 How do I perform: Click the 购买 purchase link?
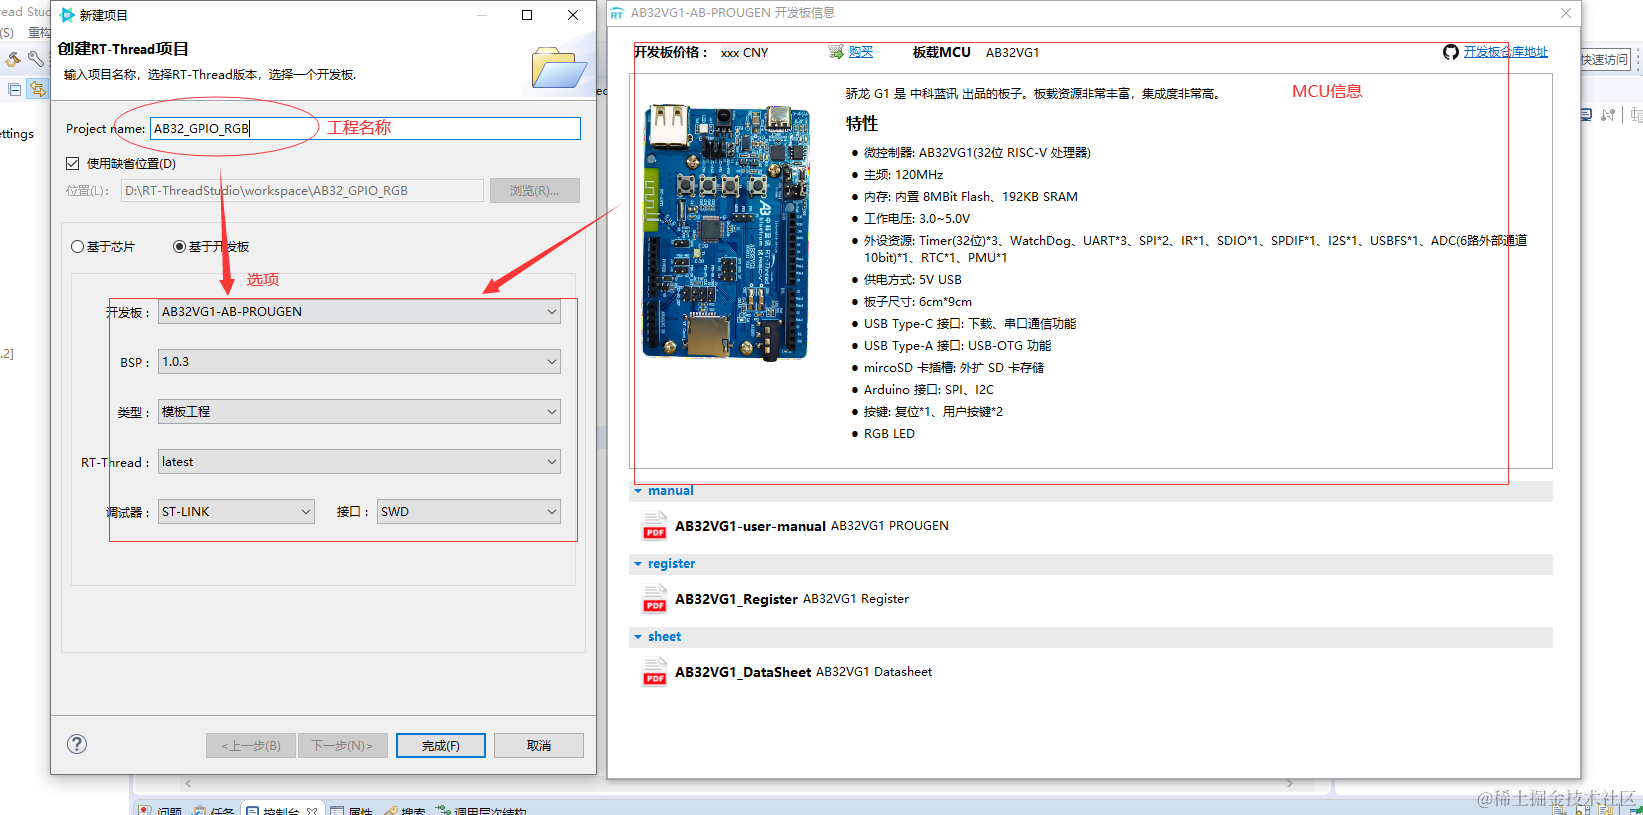coord(861,52)
